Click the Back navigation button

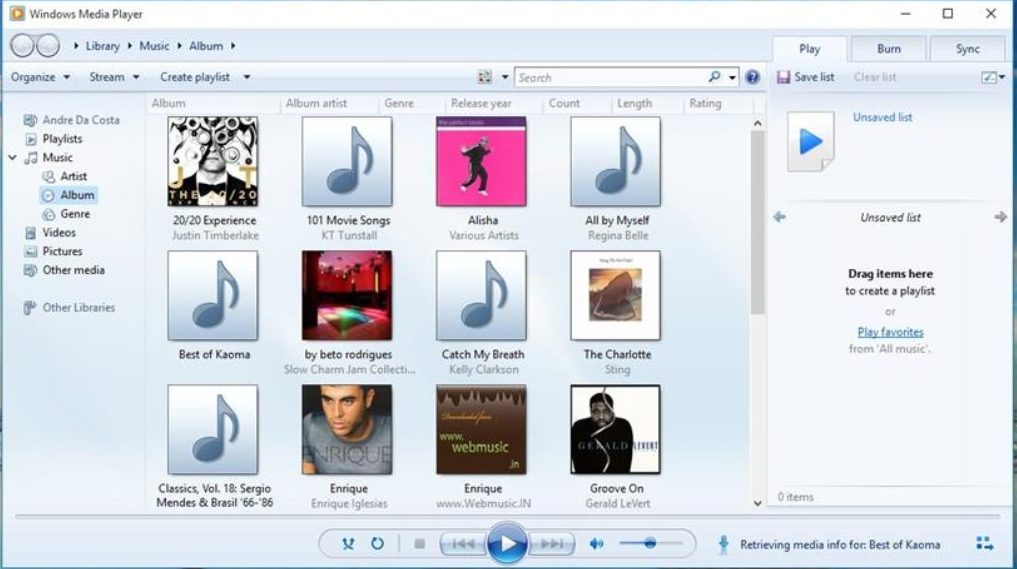22,45
